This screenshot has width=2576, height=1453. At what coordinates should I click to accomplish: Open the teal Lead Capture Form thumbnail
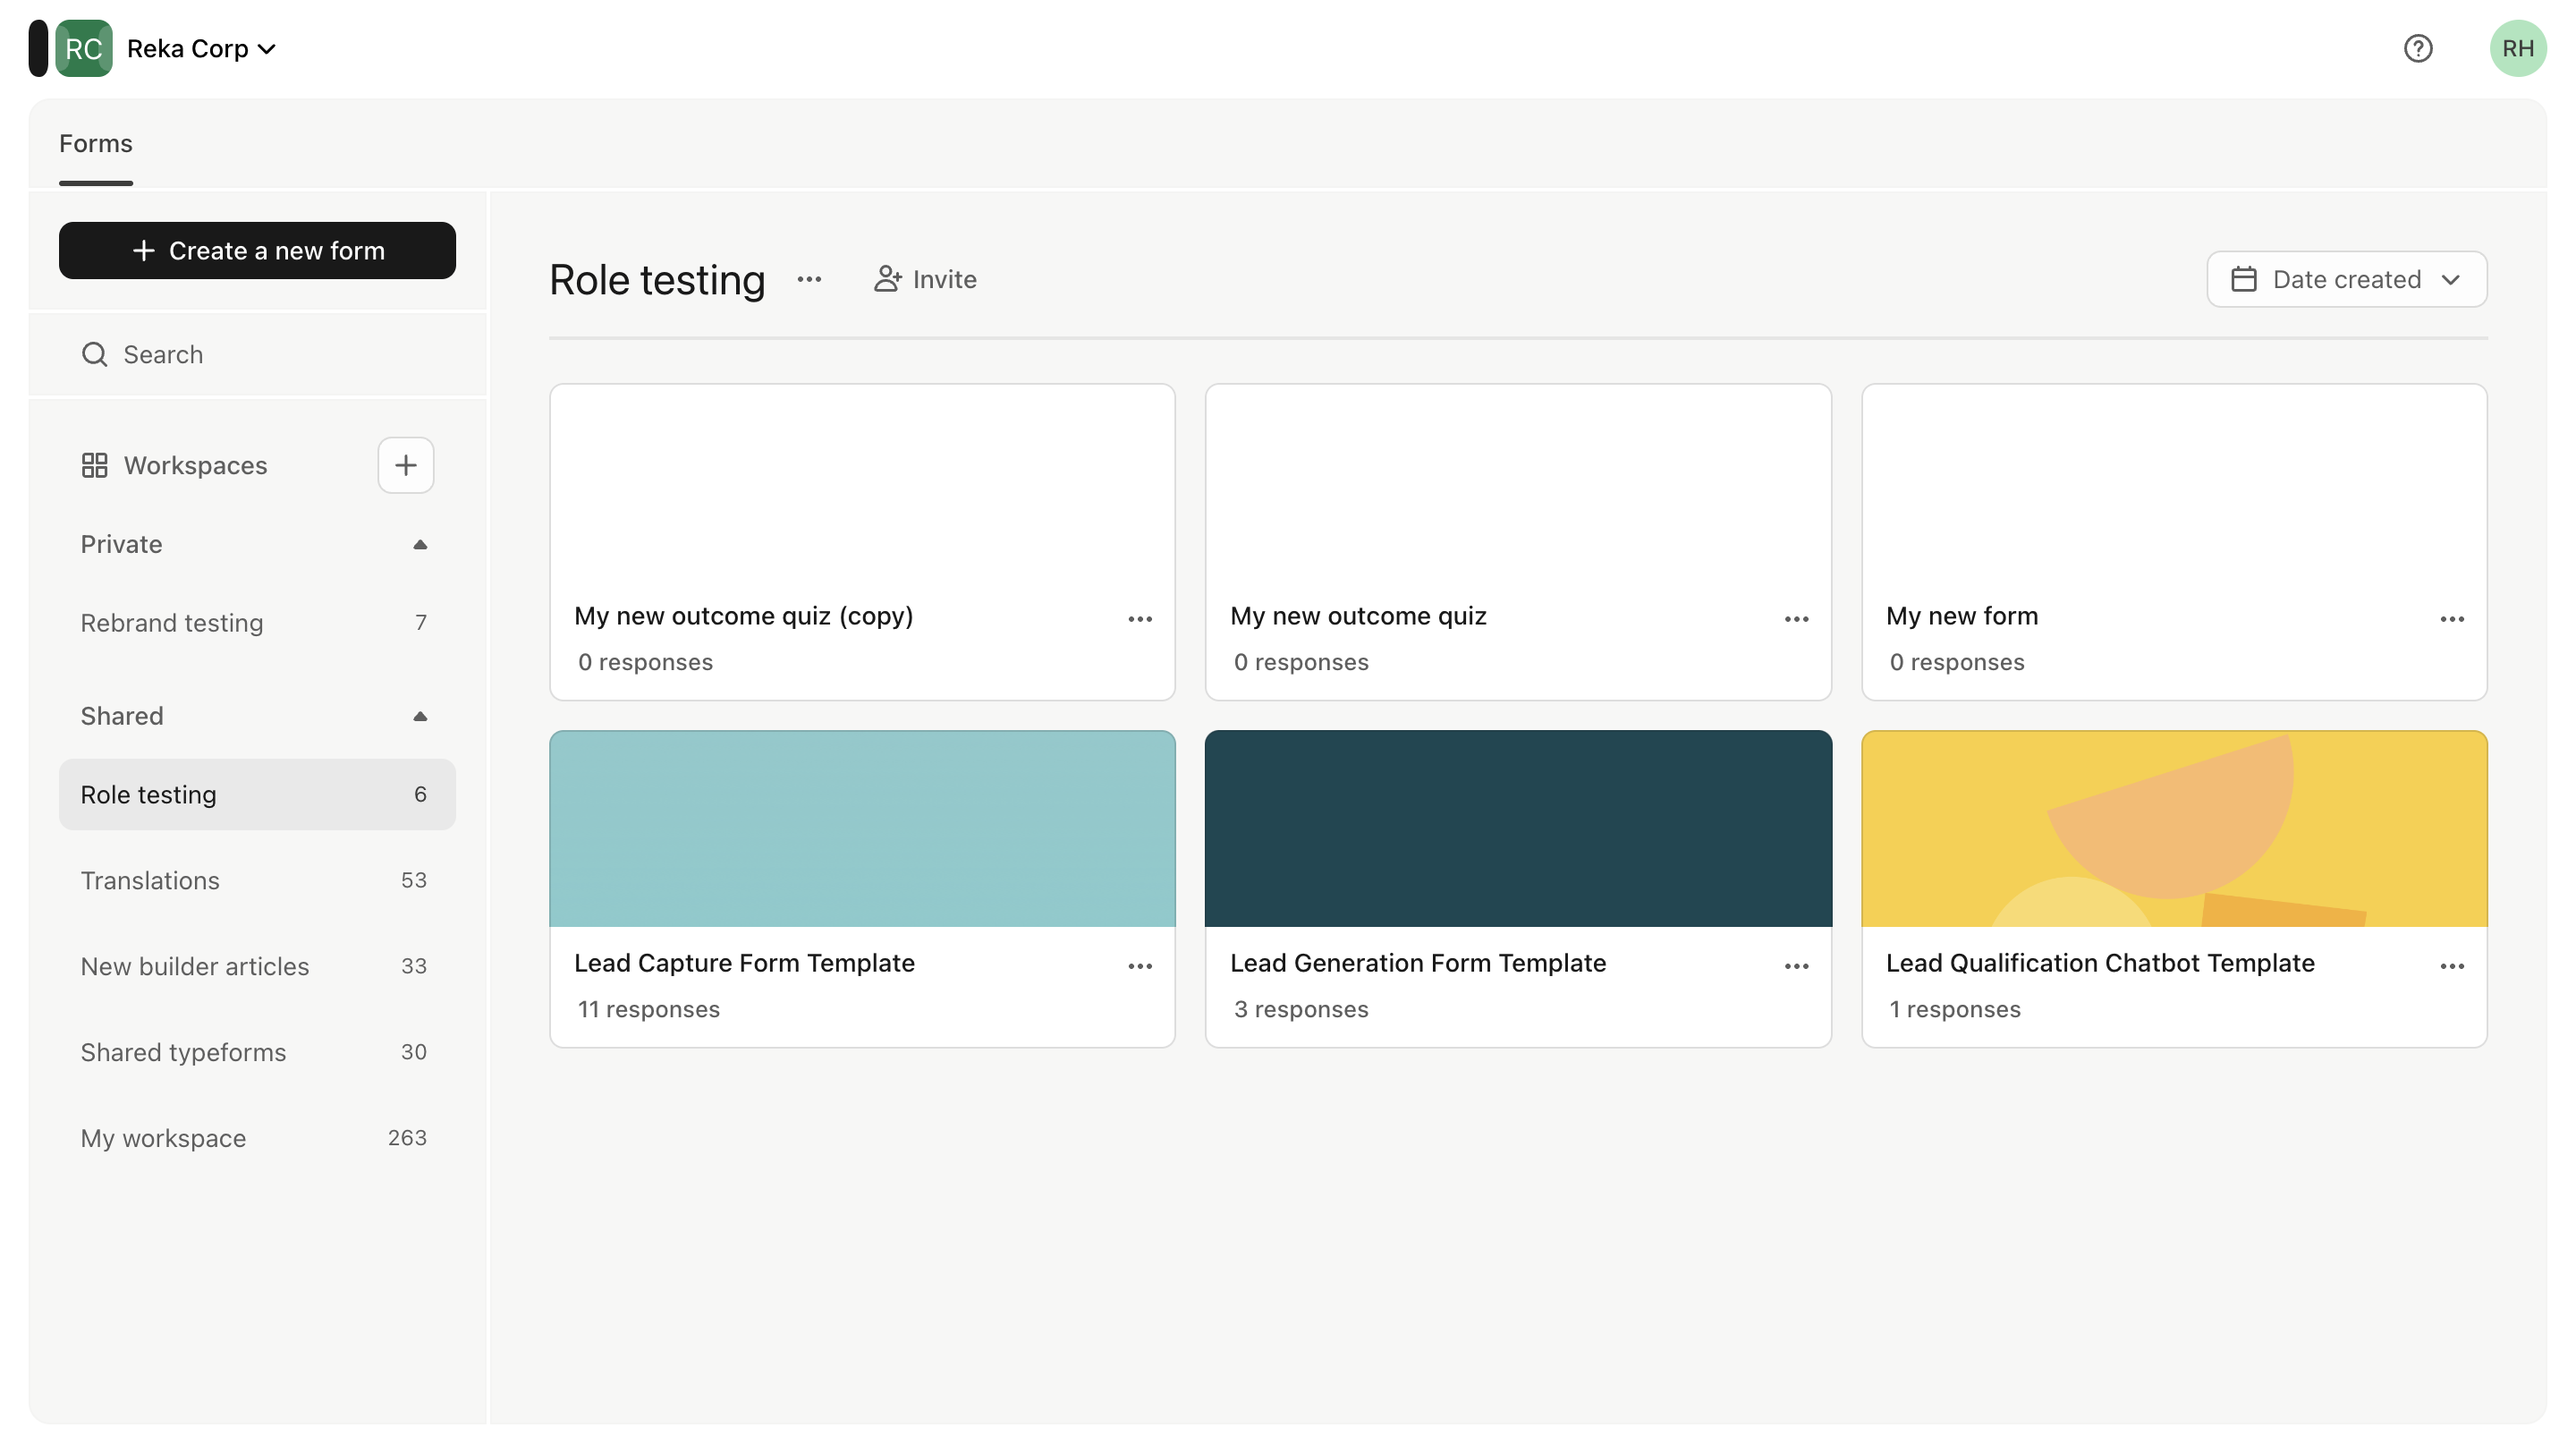[x=862, y=829]
